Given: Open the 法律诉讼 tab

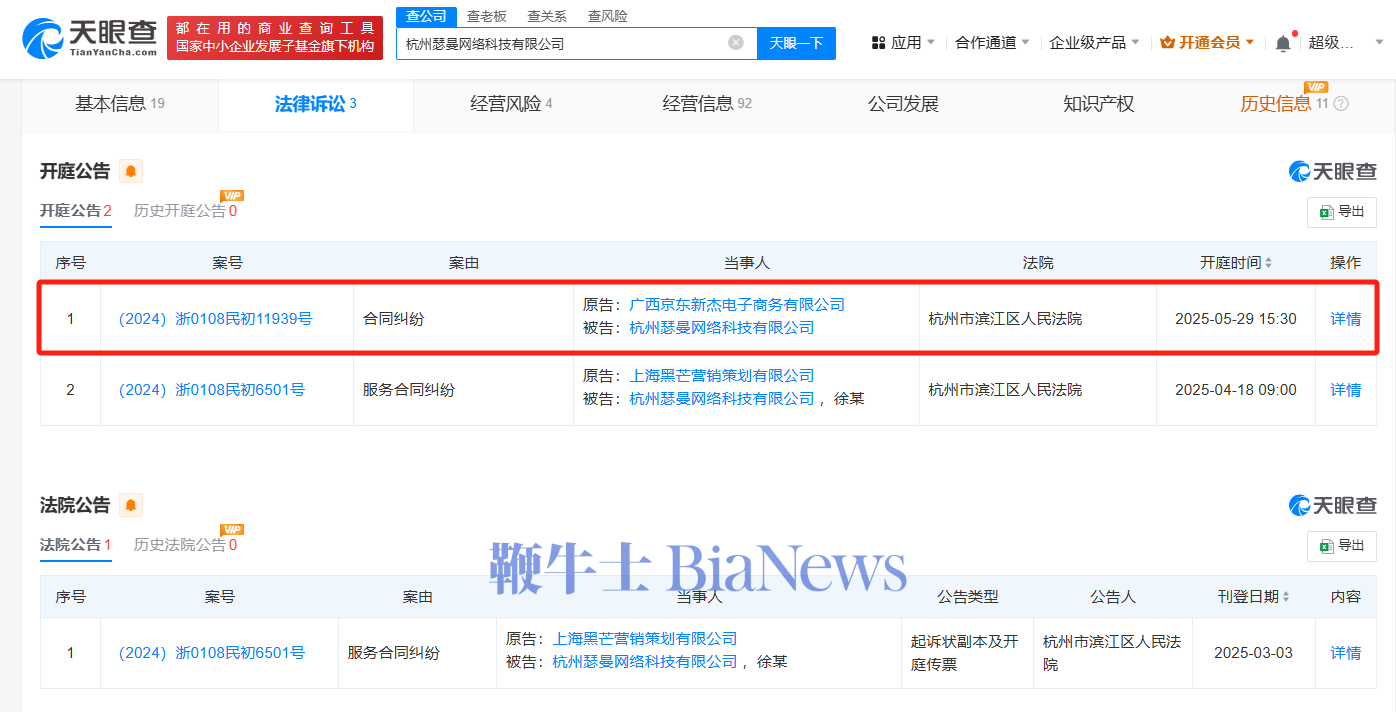Looking at the screenshot, I should click(x=316, y=104).
